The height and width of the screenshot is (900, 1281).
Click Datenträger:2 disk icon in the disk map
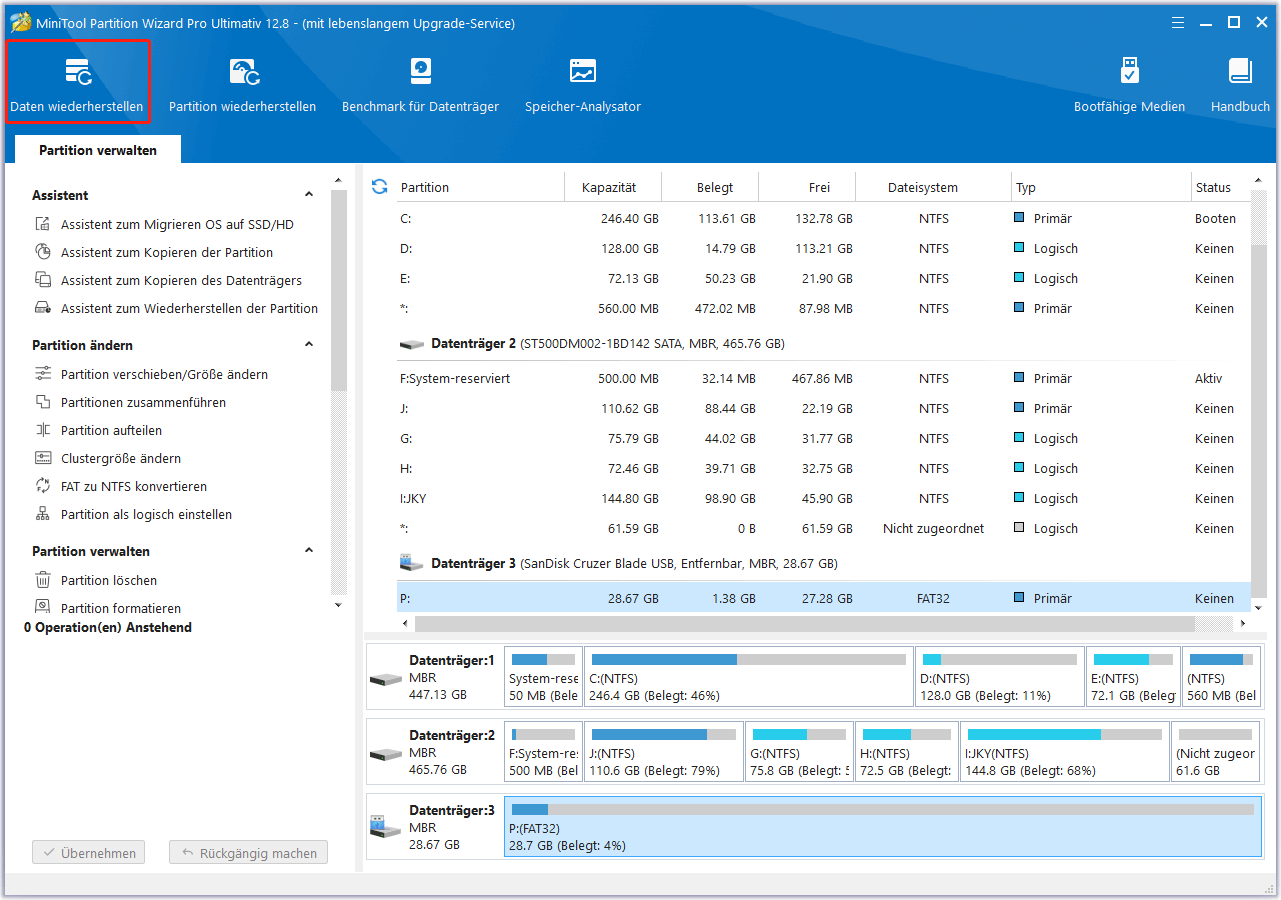pos(386,754)
